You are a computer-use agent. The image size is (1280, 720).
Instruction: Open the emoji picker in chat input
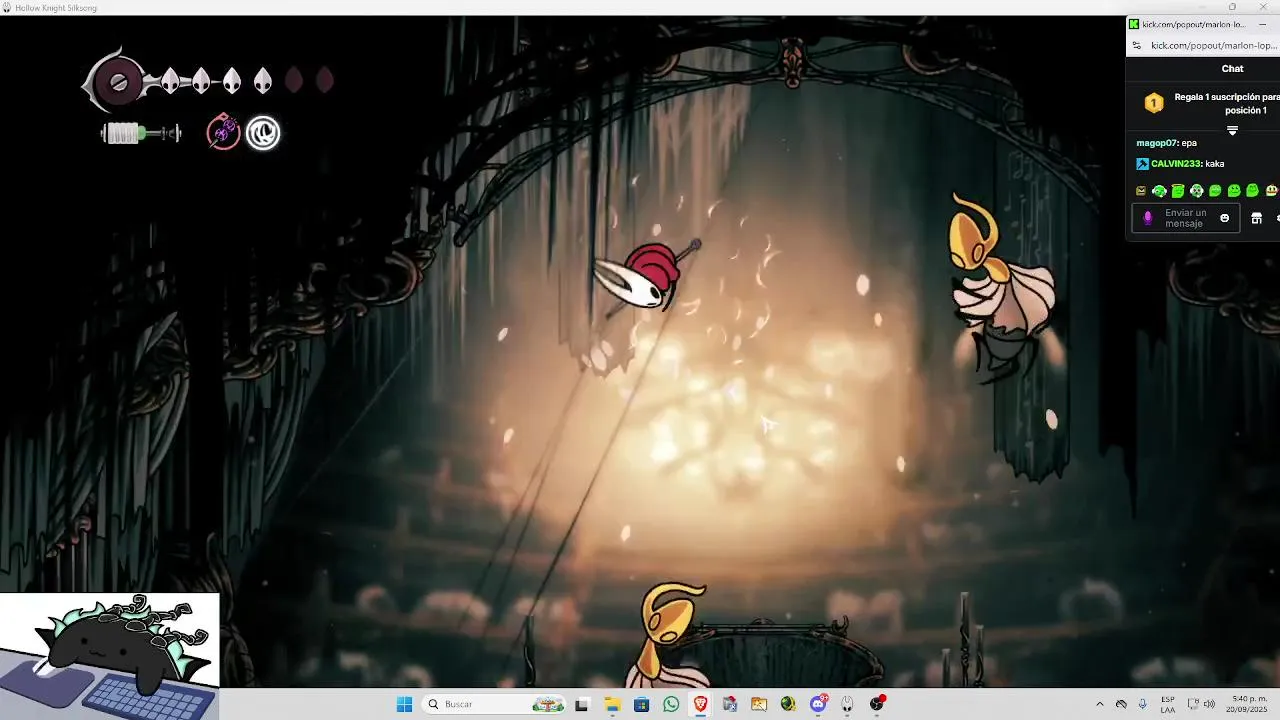1224,218
